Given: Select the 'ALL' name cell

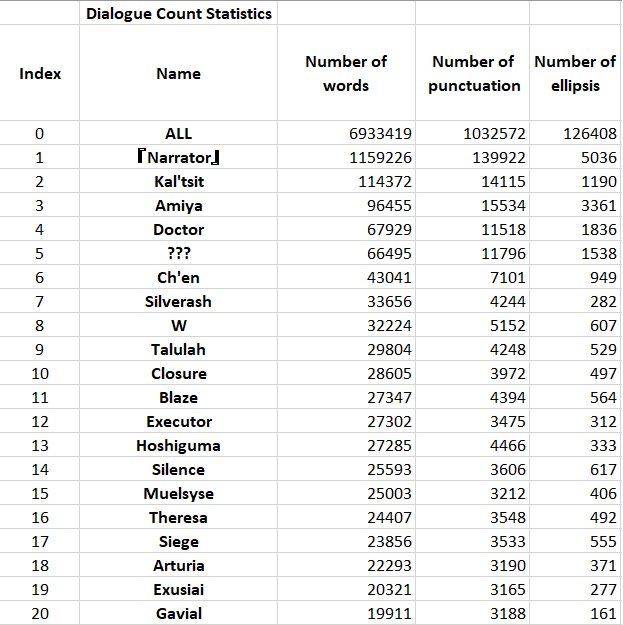Looking at the screenshot, I should [178, 133].
